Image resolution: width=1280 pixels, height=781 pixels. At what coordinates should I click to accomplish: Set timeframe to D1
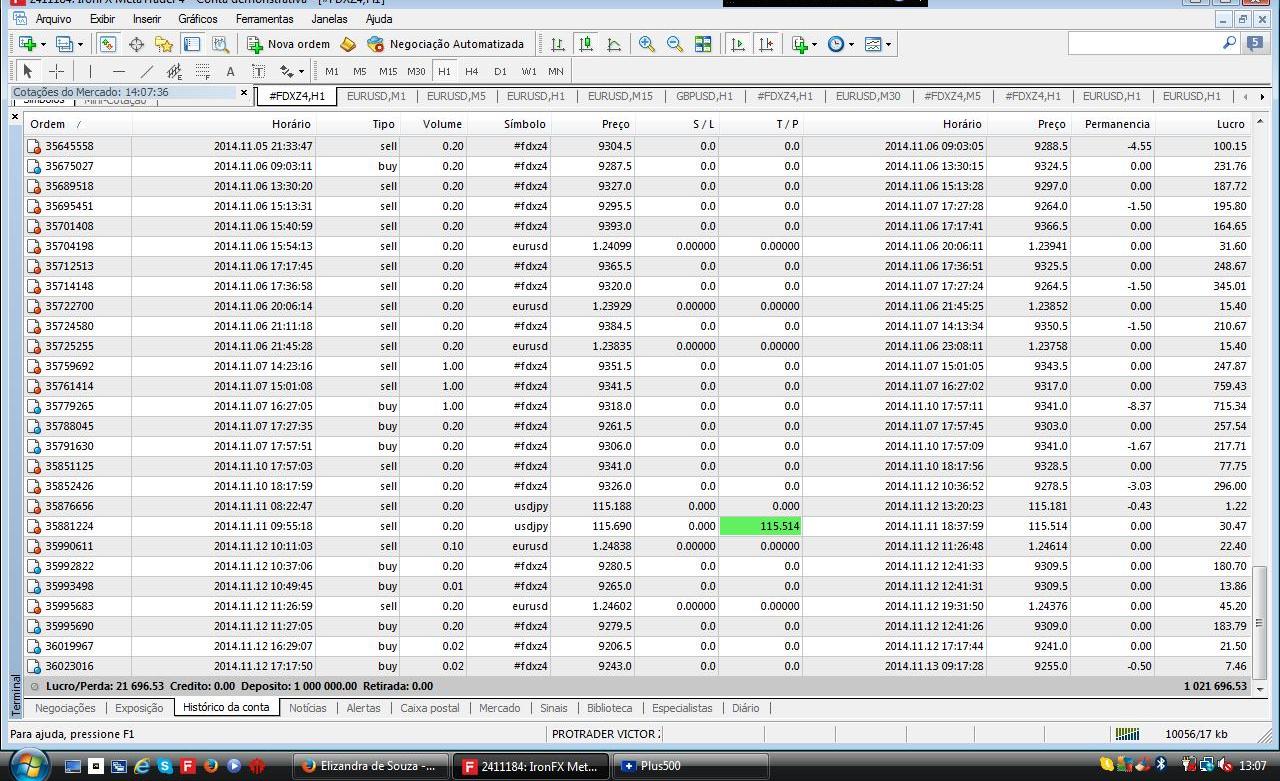click(x=500, y=71)
